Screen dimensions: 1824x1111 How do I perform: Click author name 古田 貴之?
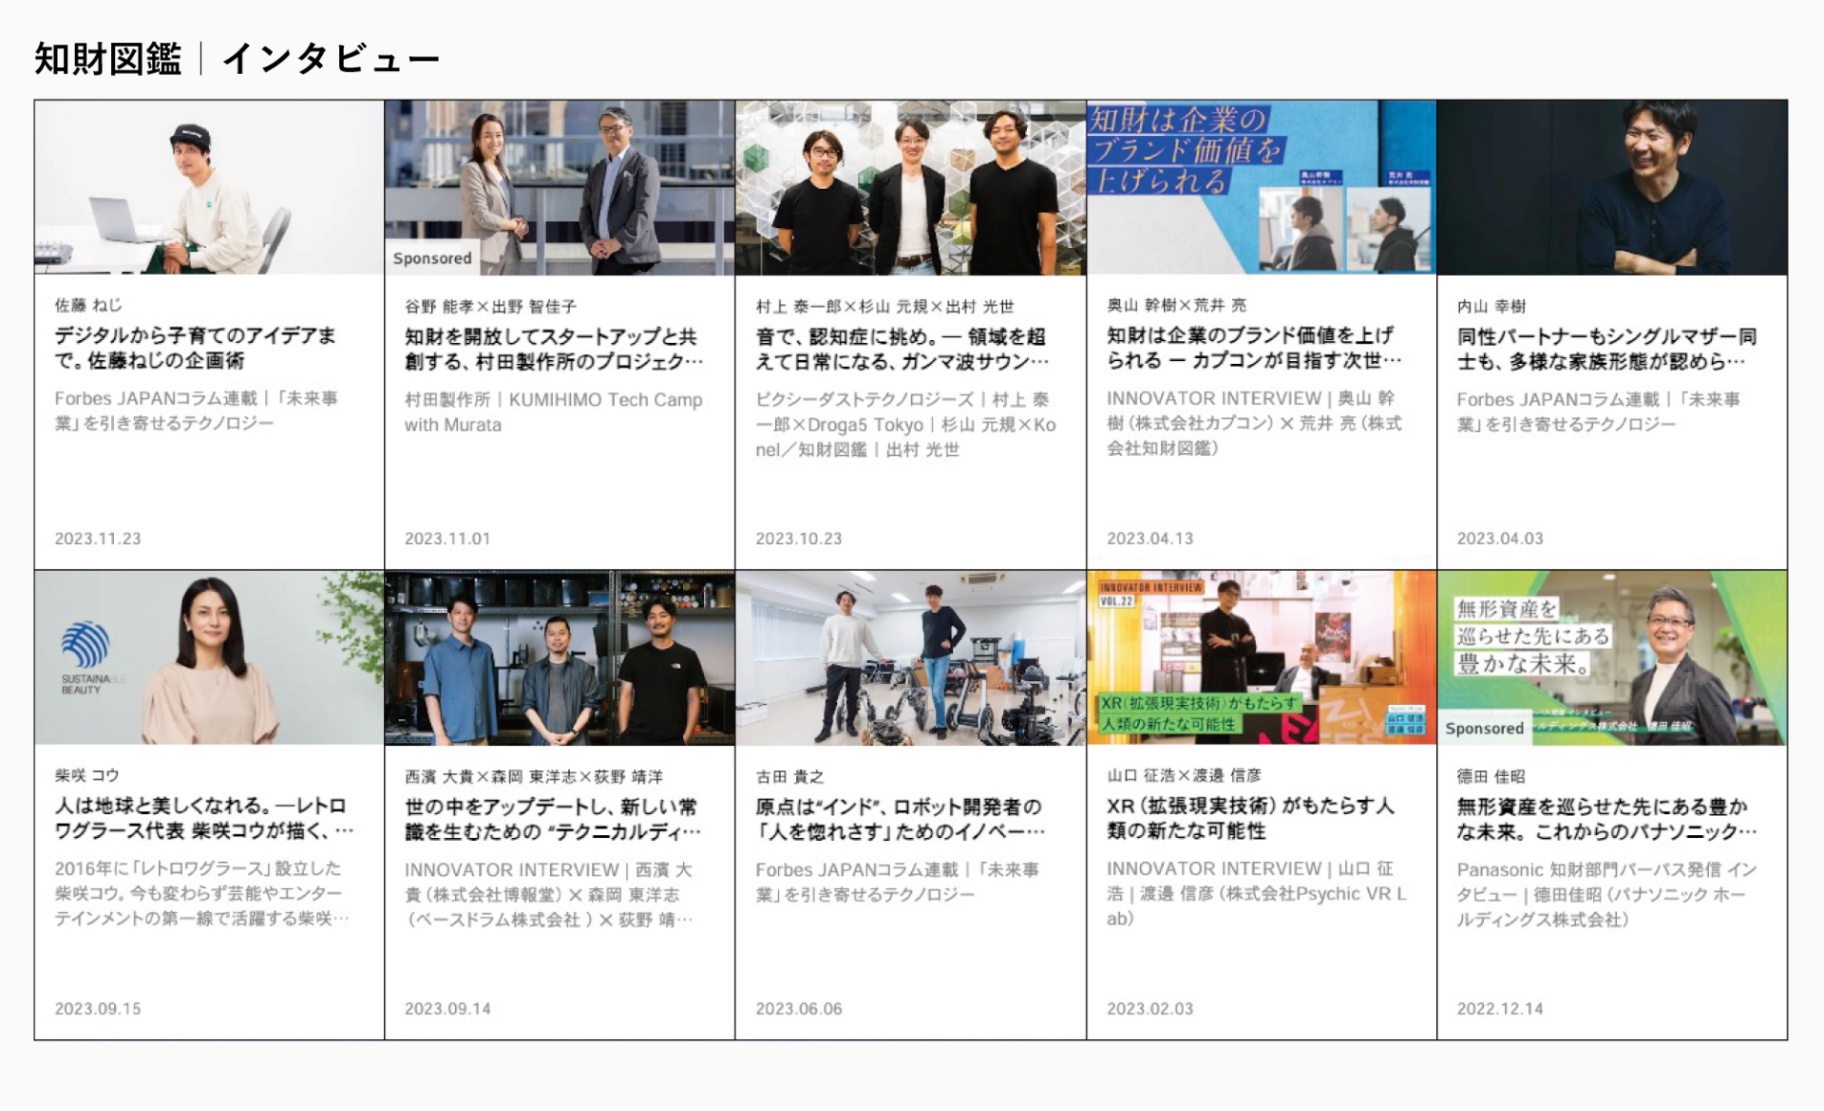tap(790, 776)
